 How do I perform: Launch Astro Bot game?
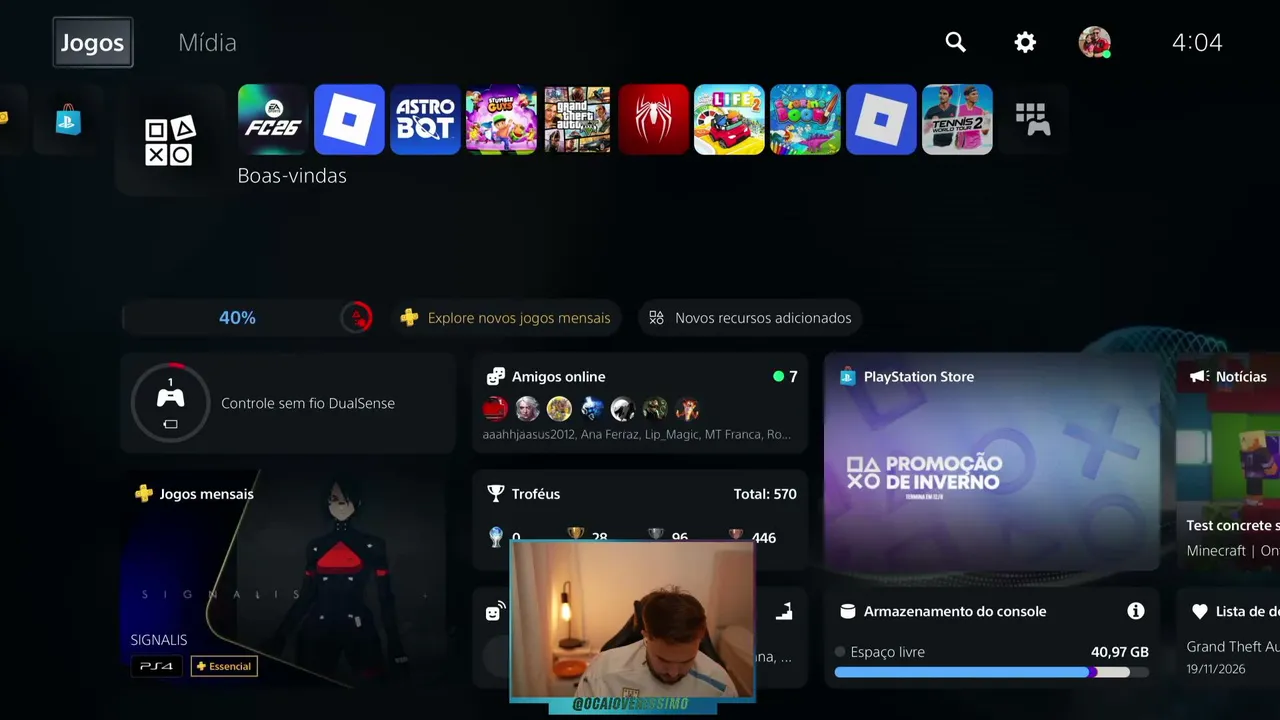pos(425,119)
